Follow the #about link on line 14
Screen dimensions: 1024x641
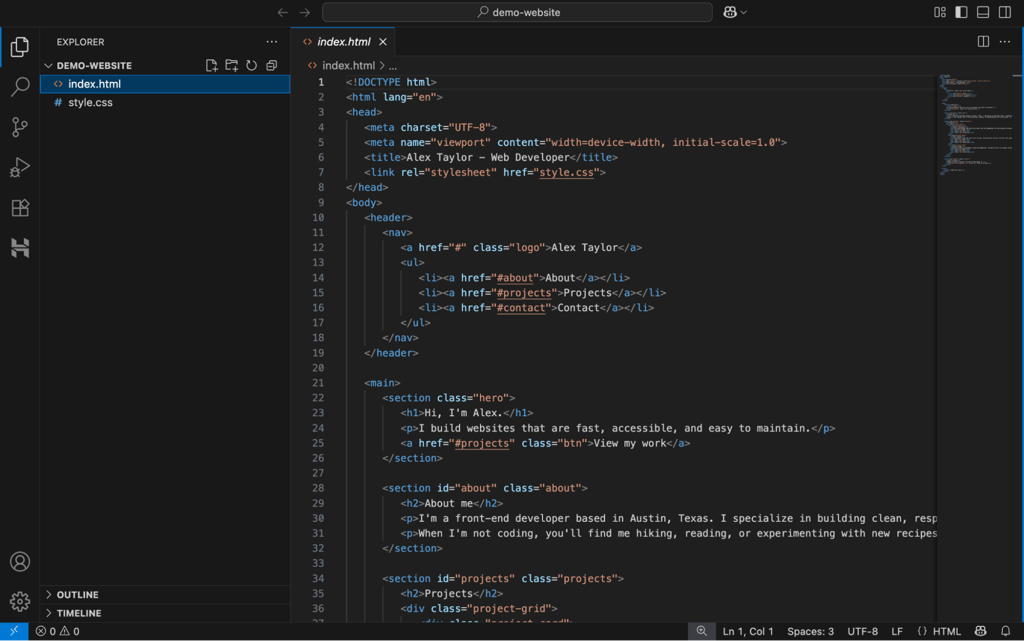click(x=515, y=278)
